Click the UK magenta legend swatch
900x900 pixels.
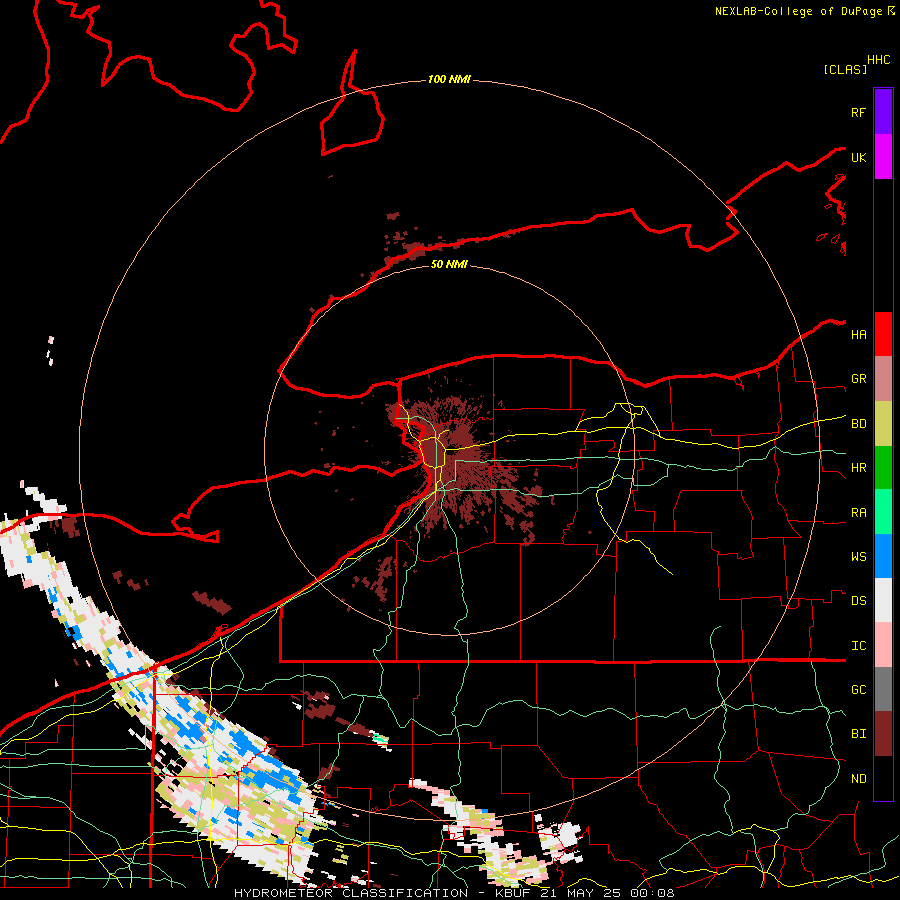(883, 157)
